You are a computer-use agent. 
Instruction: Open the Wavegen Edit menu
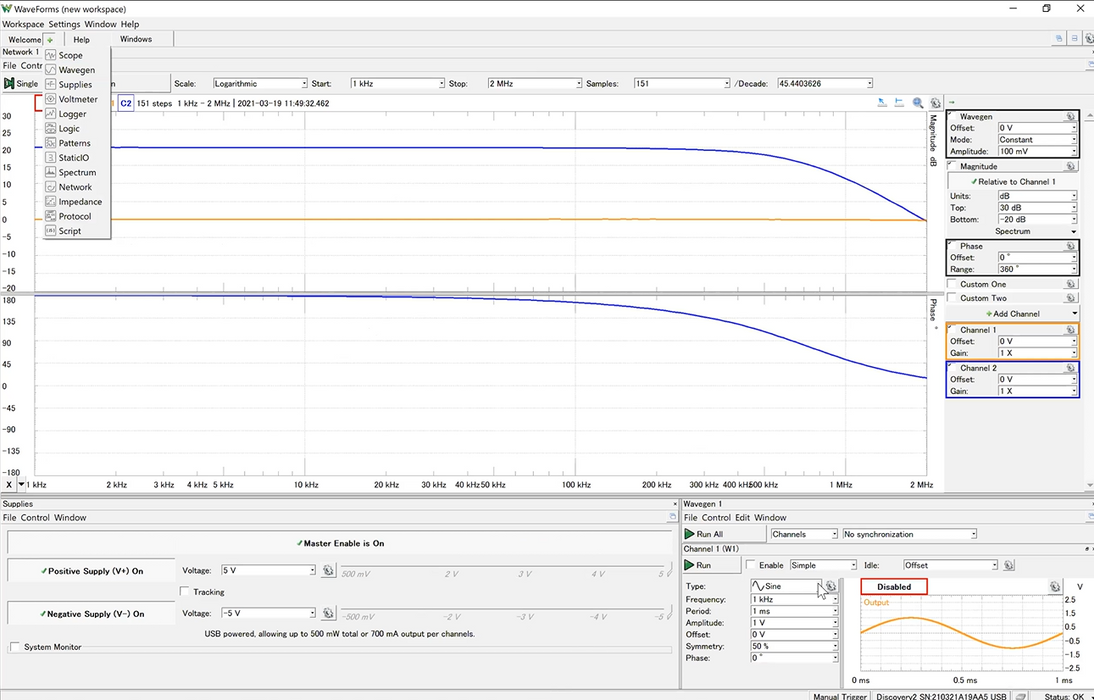coord(742,518)
